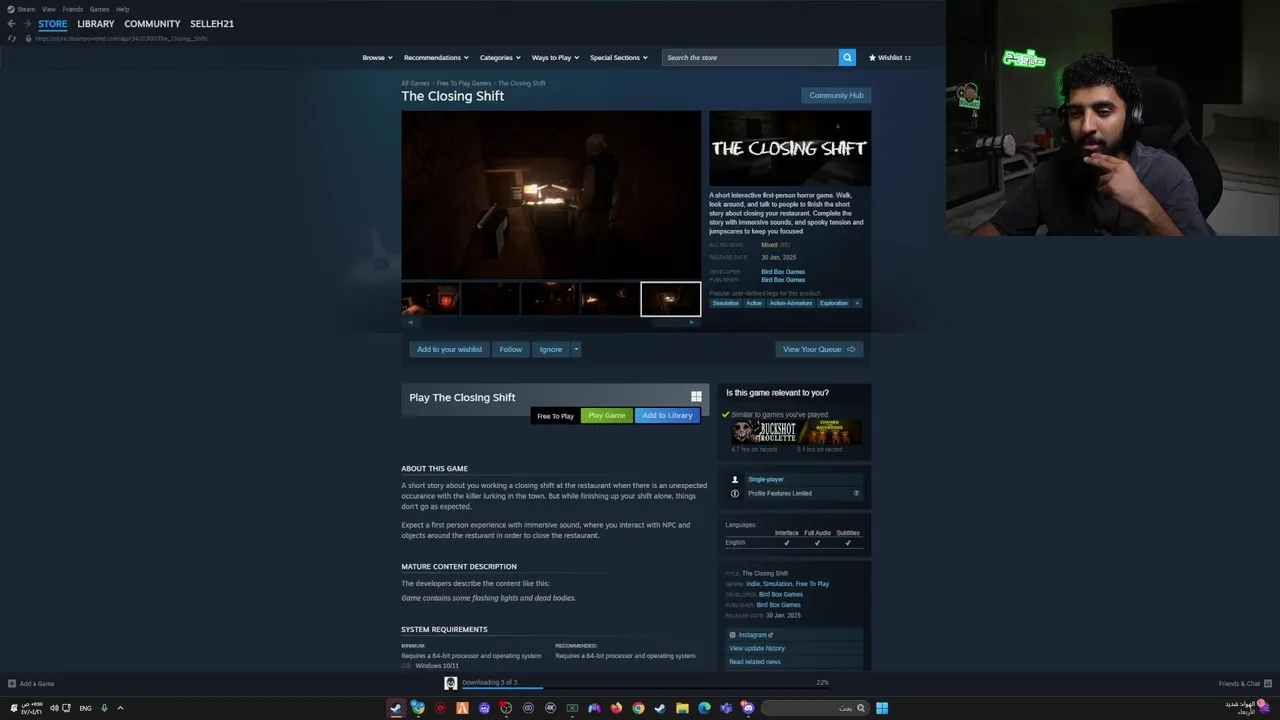Open Microsoft Edge from the taskbar
The image size is (1280, 720).
[704, 708]
